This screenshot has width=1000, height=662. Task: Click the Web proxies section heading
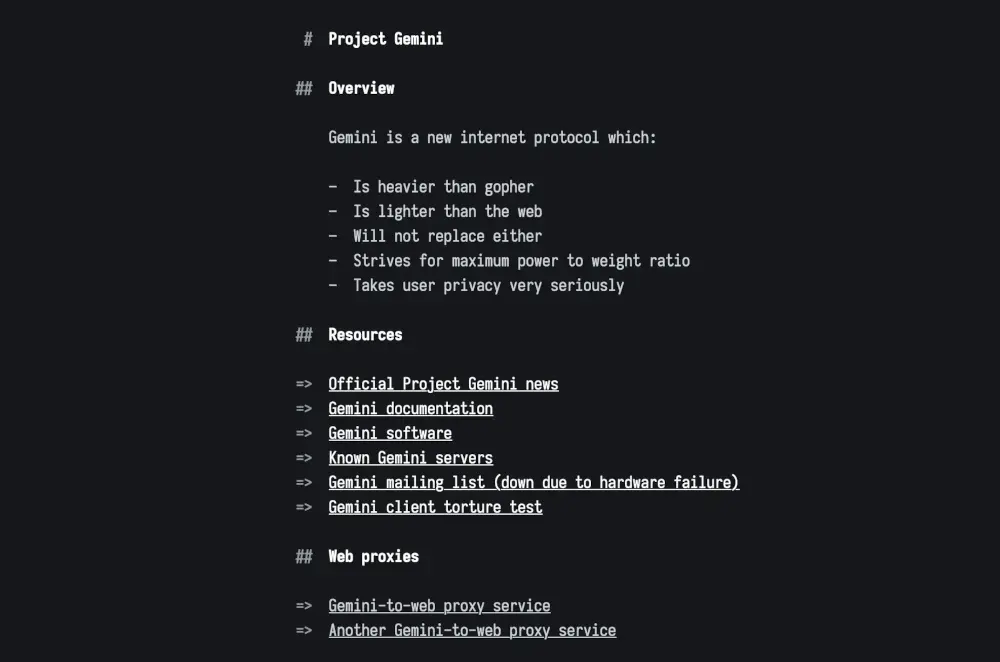pos(373,556)
